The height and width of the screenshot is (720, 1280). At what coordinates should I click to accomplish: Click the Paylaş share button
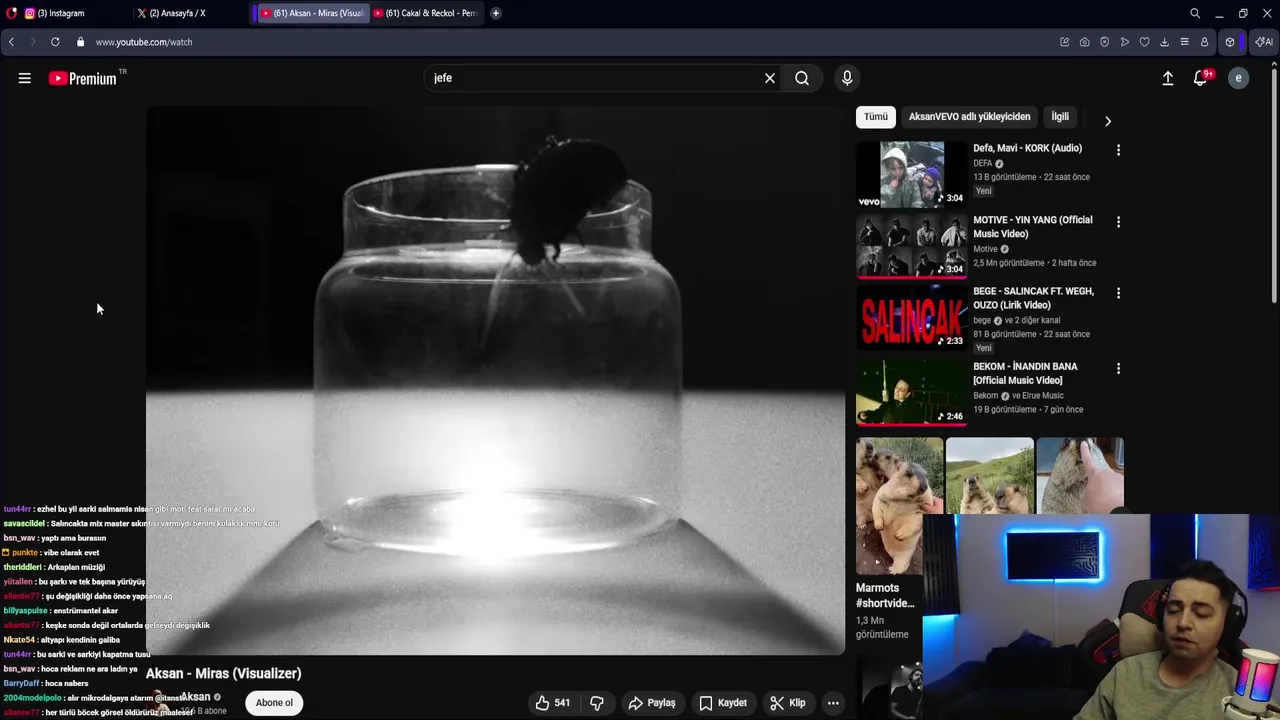(x=651, y=703)
